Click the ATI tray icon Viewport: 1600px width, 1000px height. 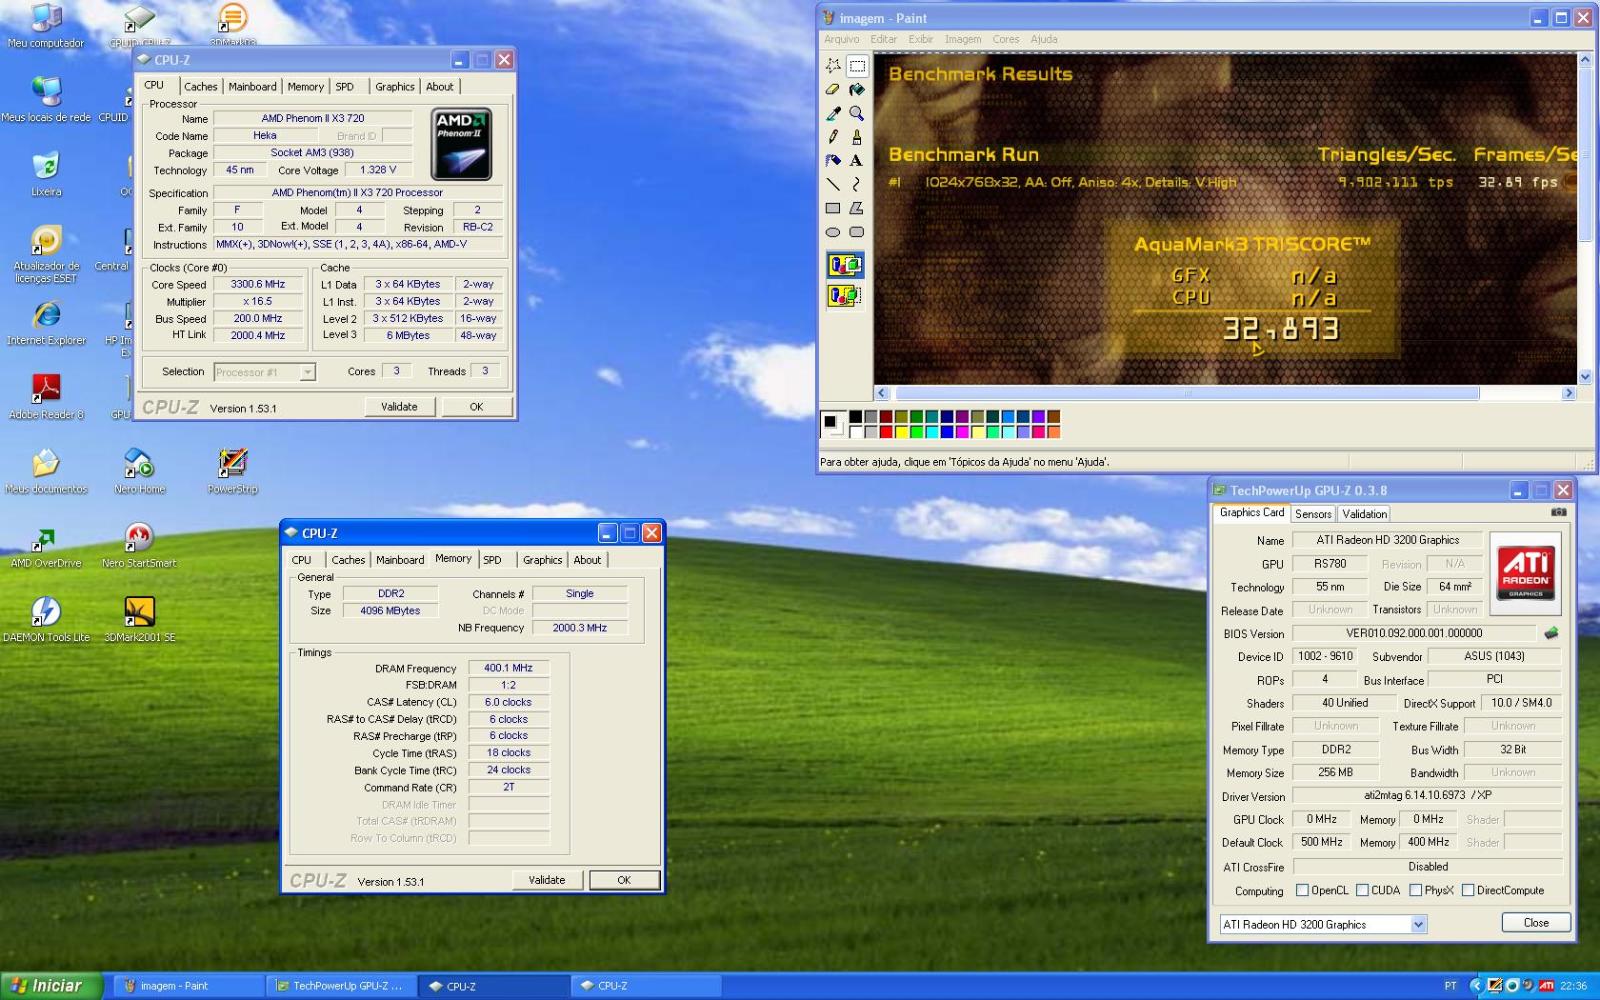coord(1546,986)
